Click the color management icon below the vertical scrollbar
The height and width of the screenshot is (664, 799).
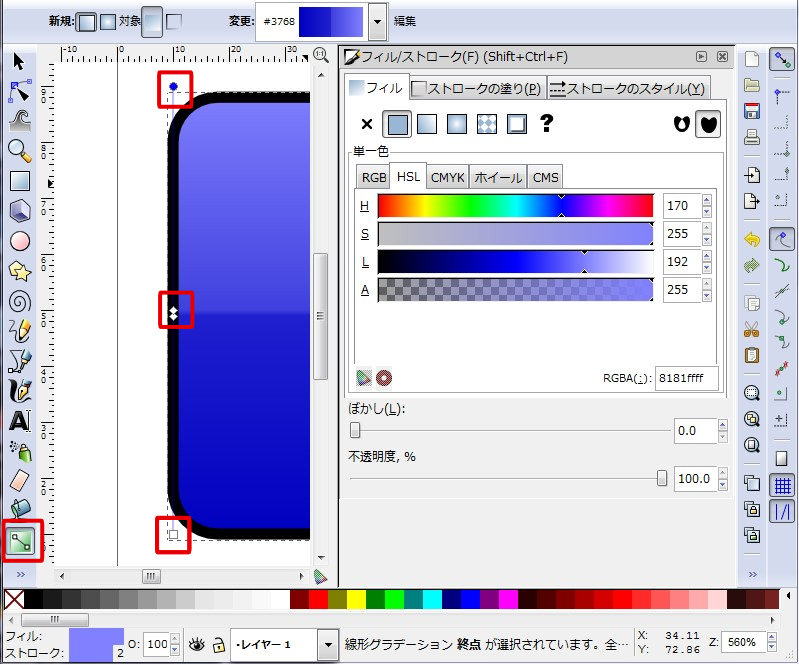[x=320, y=576]
